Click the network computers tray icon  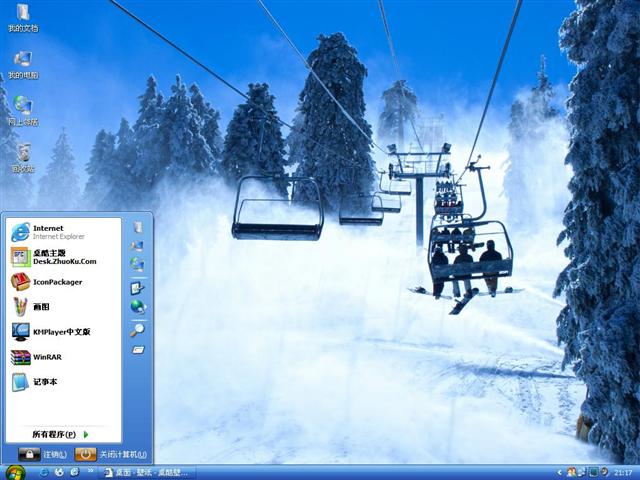tap(582, 472)
